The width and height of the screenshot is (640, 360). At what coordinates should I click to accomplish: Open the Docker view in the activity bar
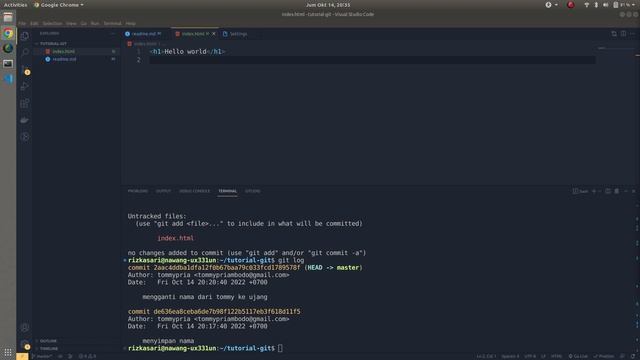[25, 120]
